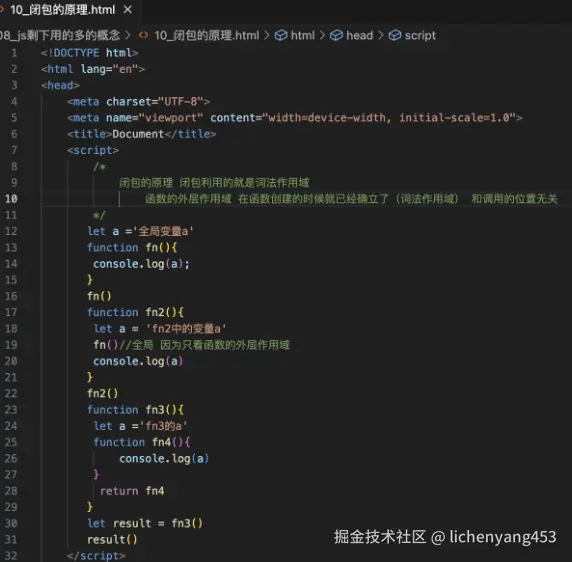Click line number 23 in gutter
This screenshot has height=562, width=572.
[x=11, y=410]
